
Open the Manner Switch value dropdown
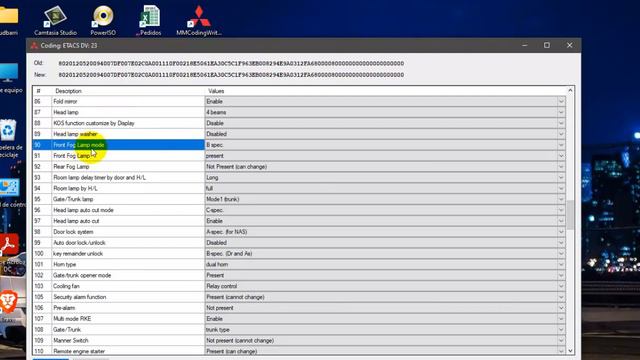click(x=561, y=340)
